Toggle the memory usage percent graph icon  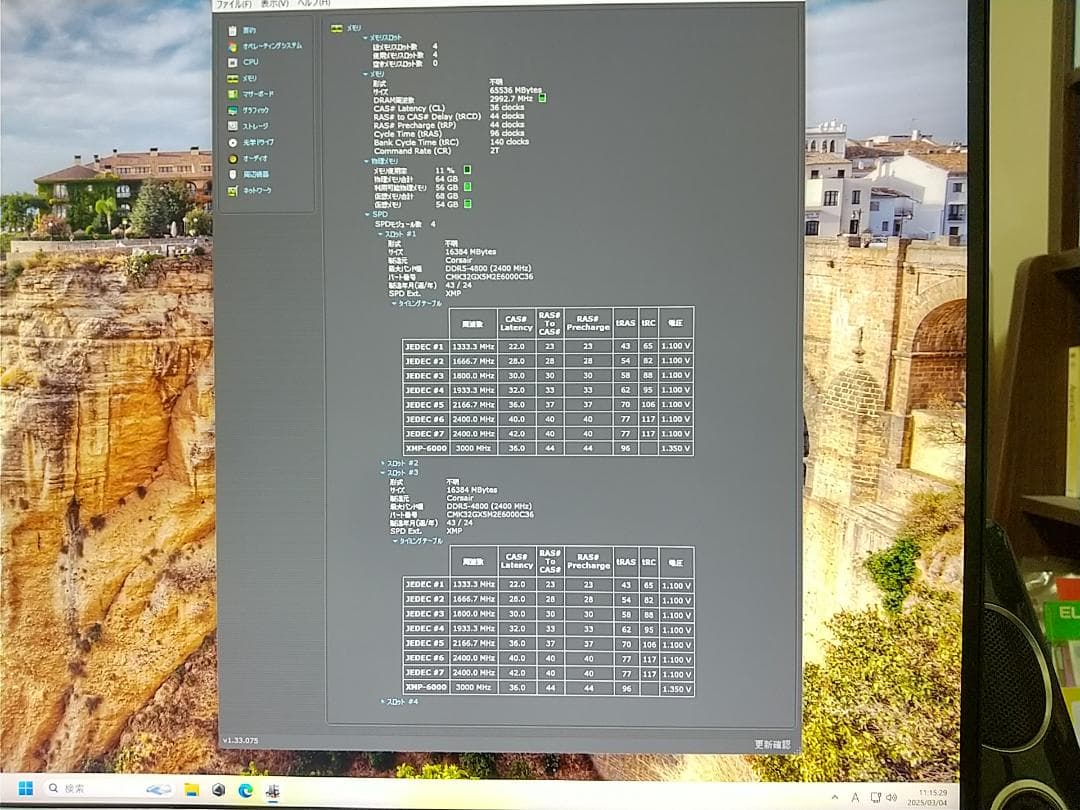[466, 170]
